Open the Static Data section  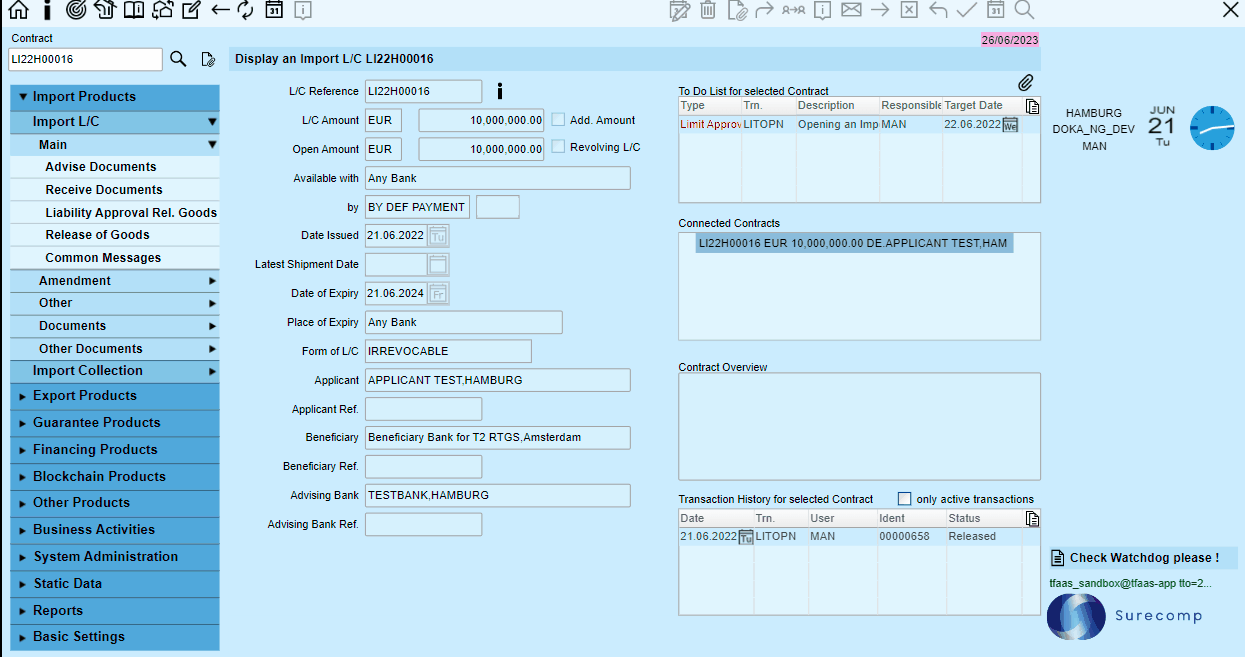click(114, 584)
